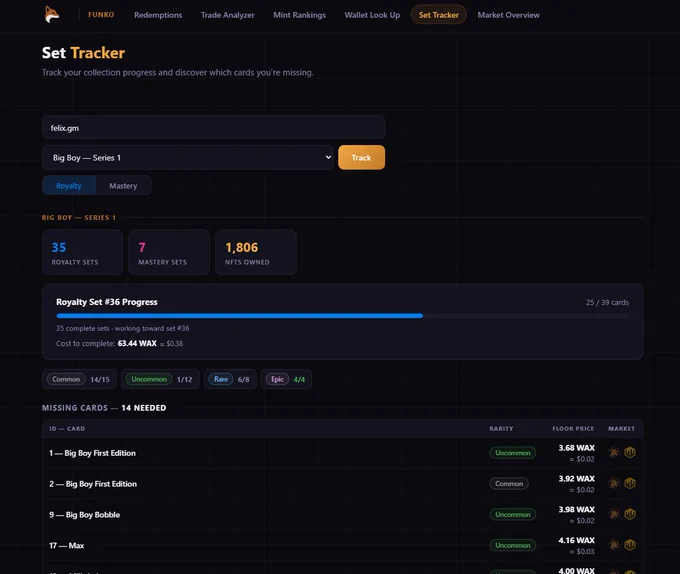
Task: Click the "3.92 WAX" floor price
Action: 576,479
